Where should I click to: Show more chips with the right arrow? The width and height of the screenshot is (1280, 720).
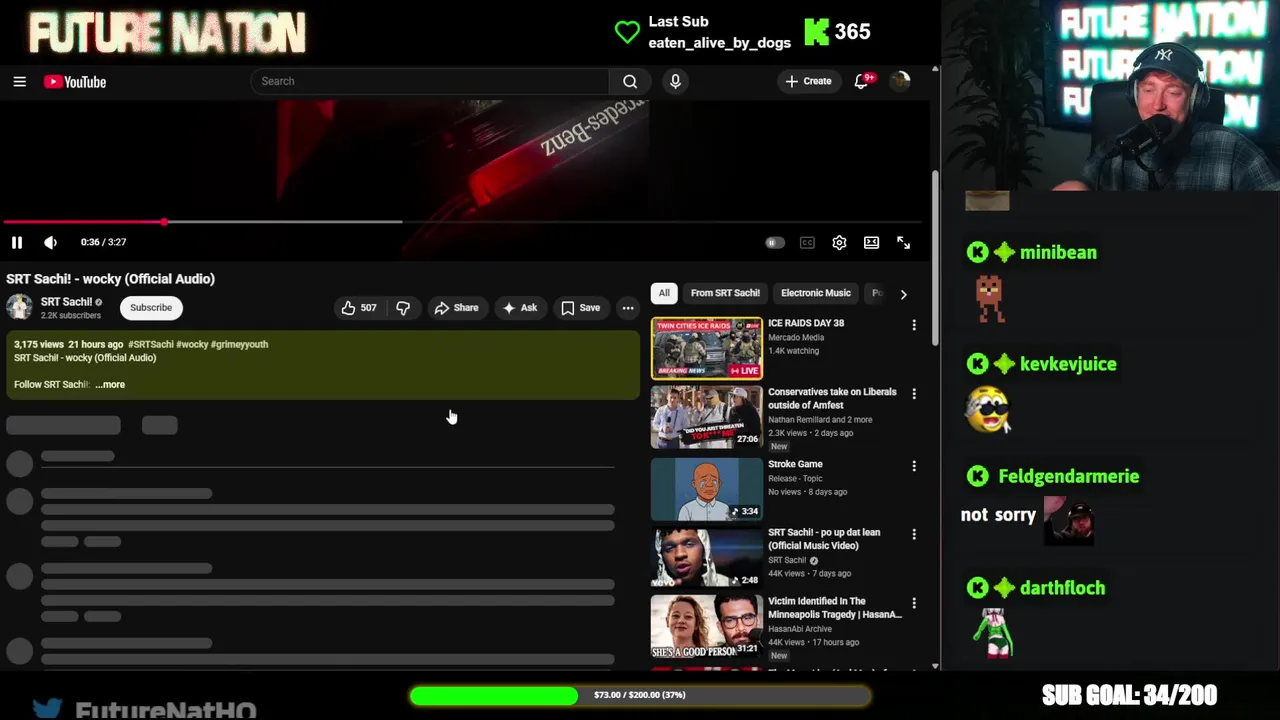[903, 294]
